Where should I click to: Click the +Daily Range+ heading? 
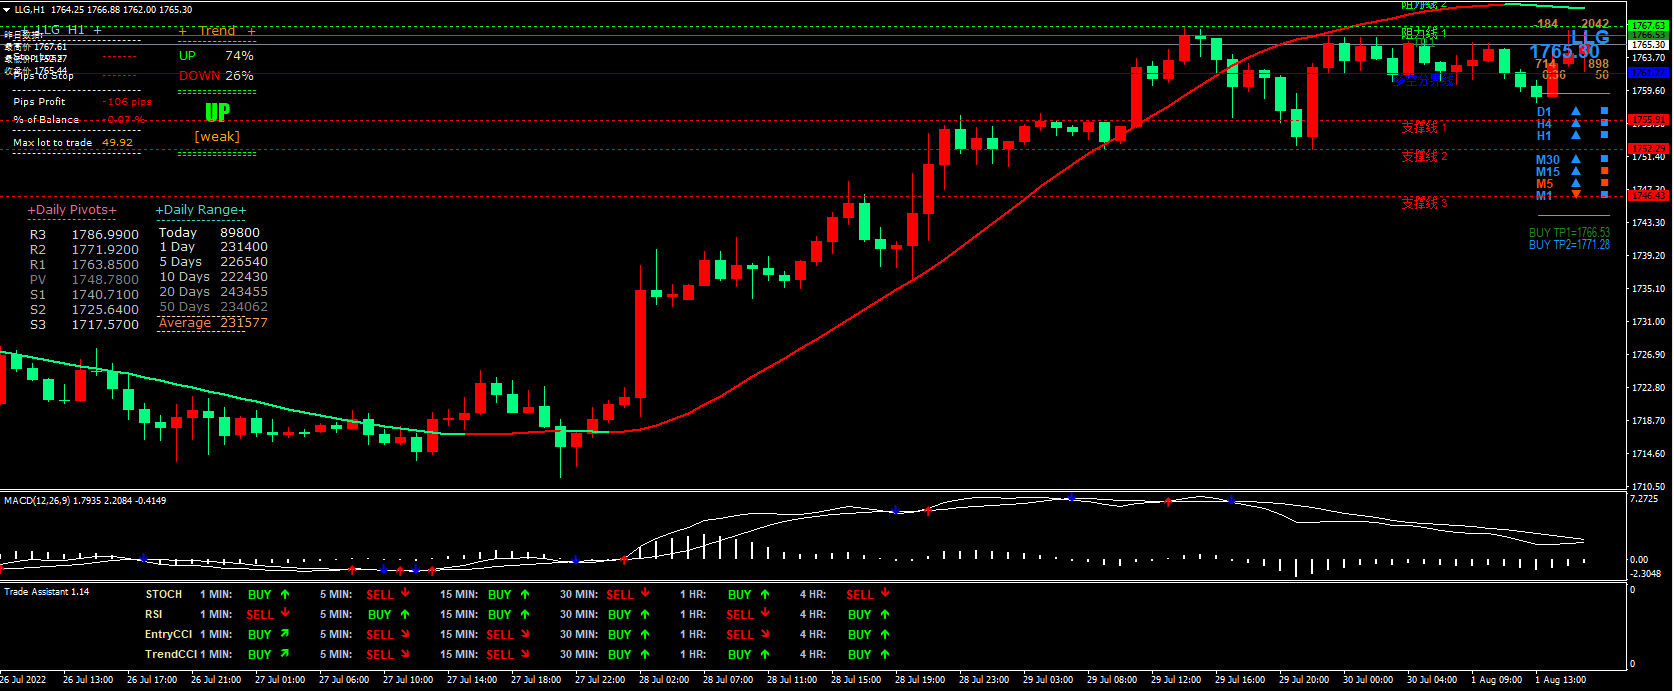(201, 210)
